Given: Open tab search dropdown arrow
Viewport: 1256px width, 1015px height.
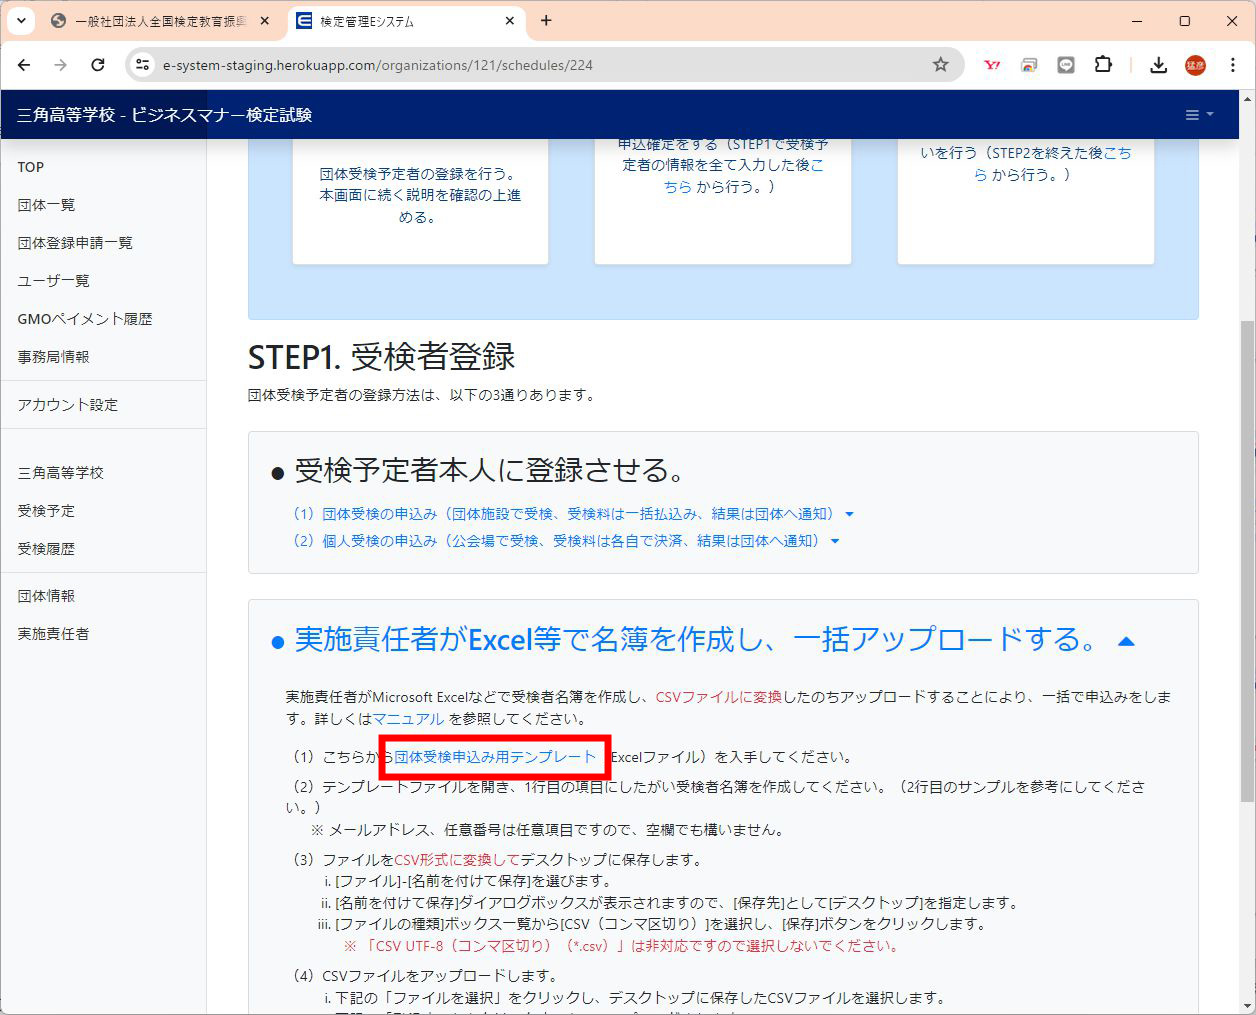Looking at the screenshot, I should coord(20,21).
